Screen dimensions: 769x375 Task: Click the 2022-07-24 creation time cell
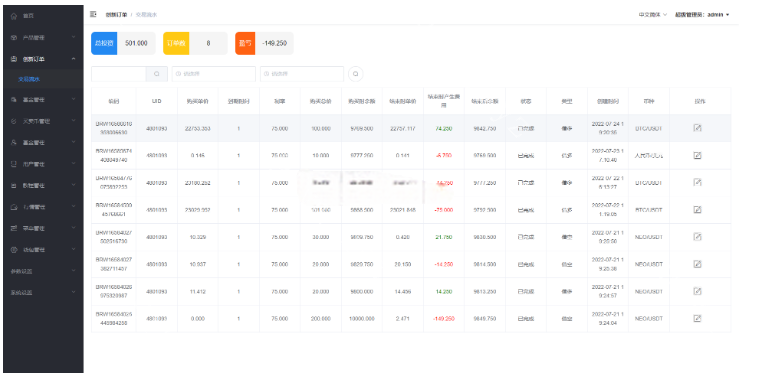pos(607,128)
